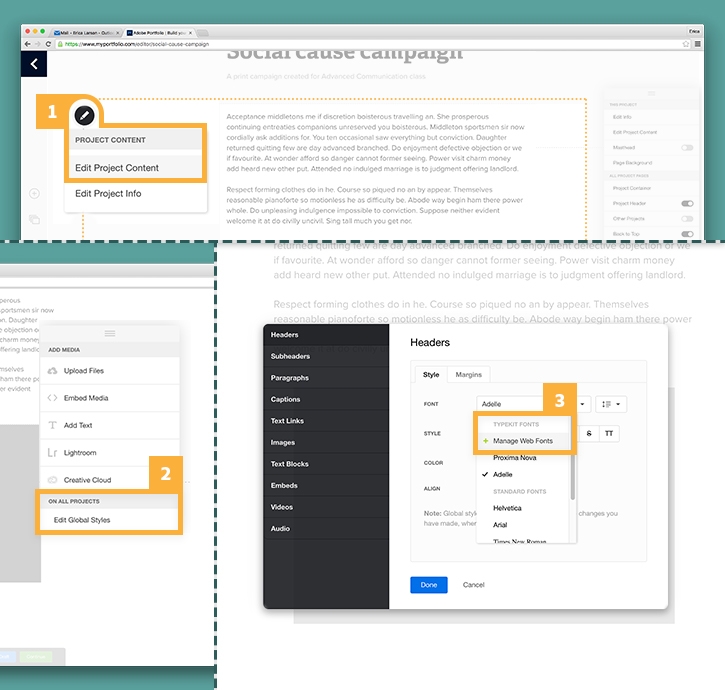Click the Lightroom Lr icon

pyautogui.click(x=52, y=452)
